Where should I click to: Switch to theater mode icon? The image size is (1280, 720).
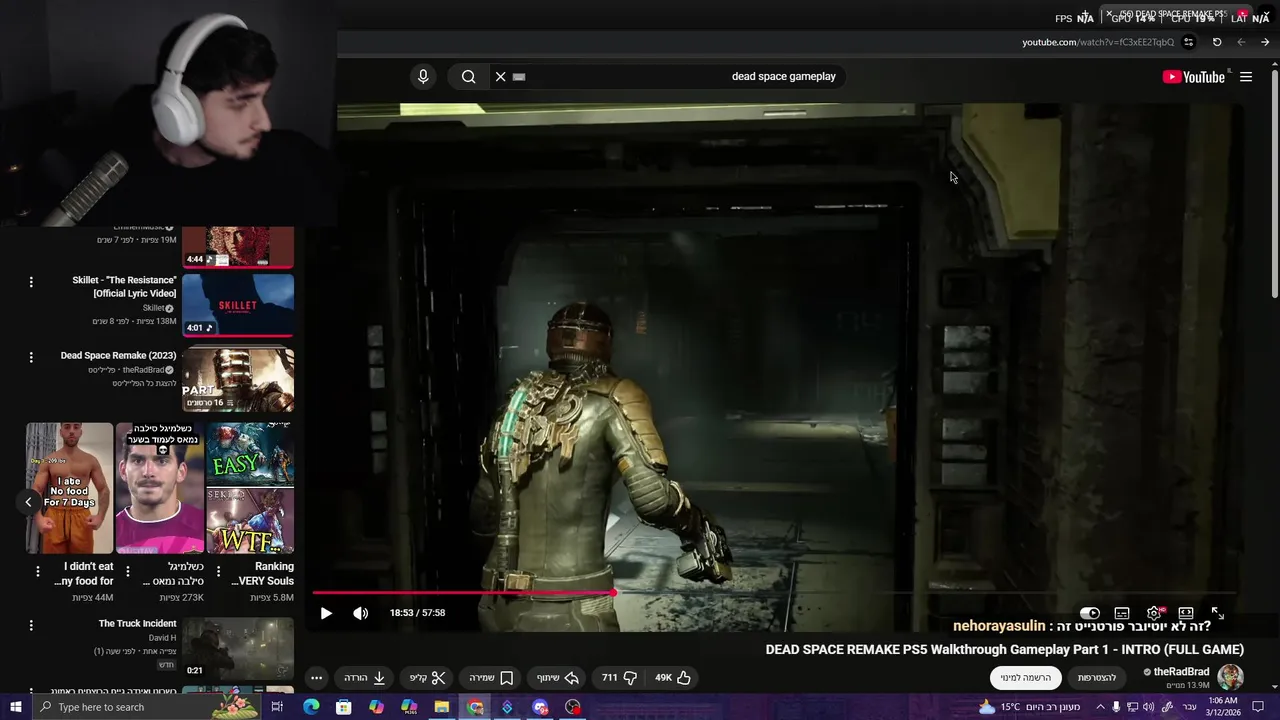1186,613
